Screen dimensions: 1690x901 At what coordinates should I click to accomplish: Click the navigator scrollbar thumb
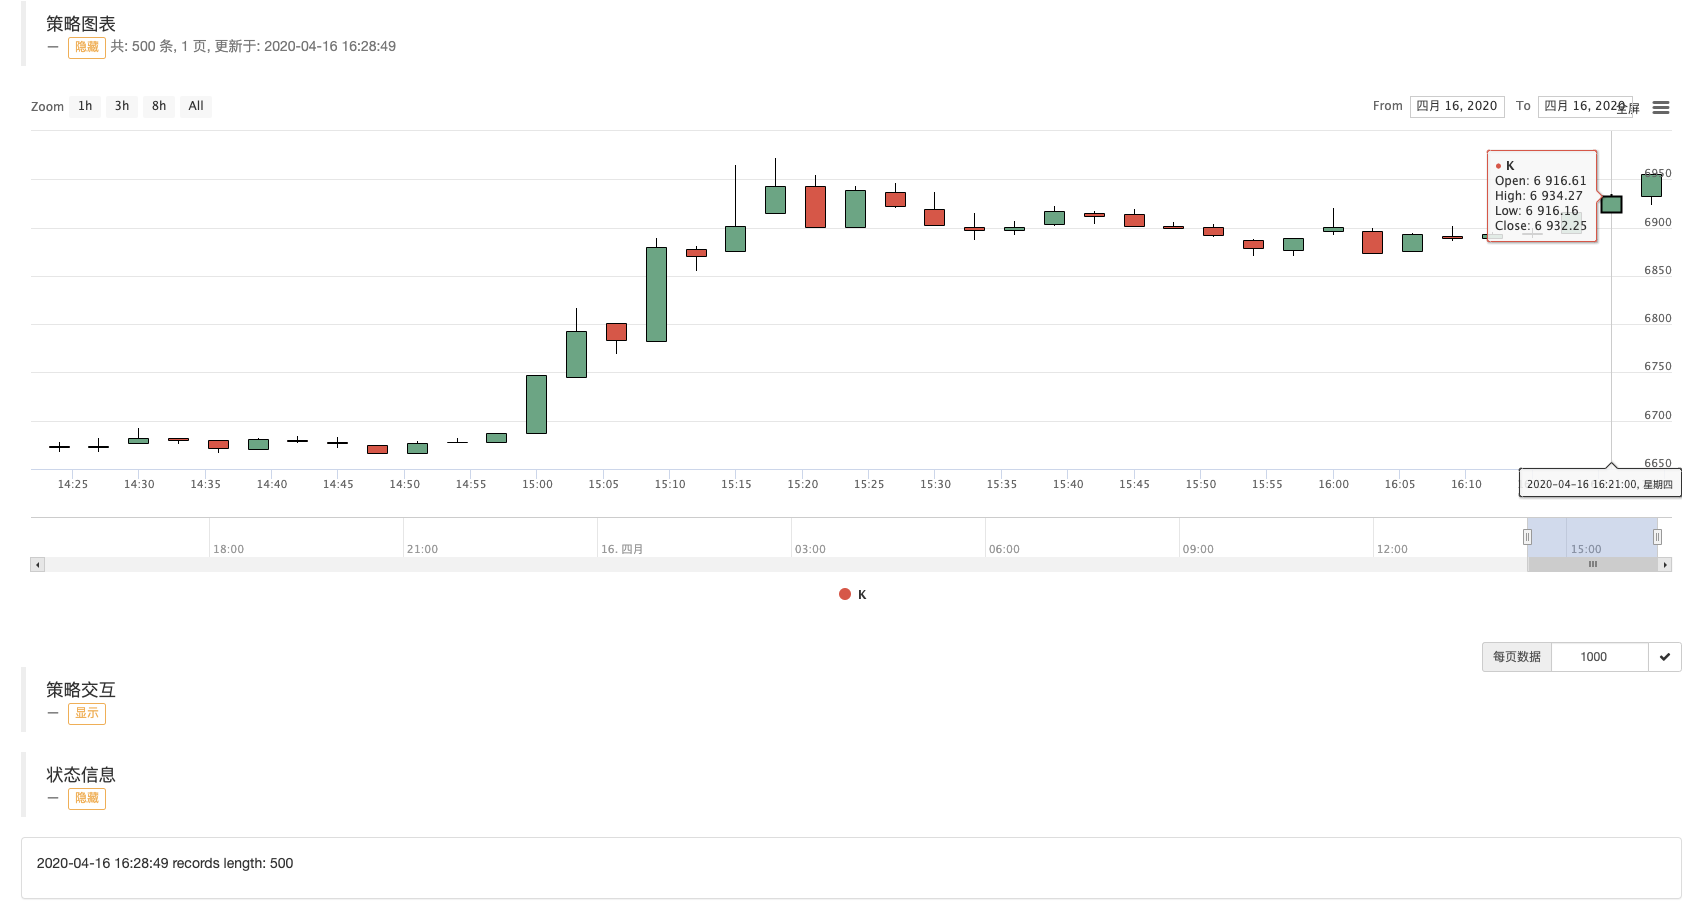tap(1592, 565)
